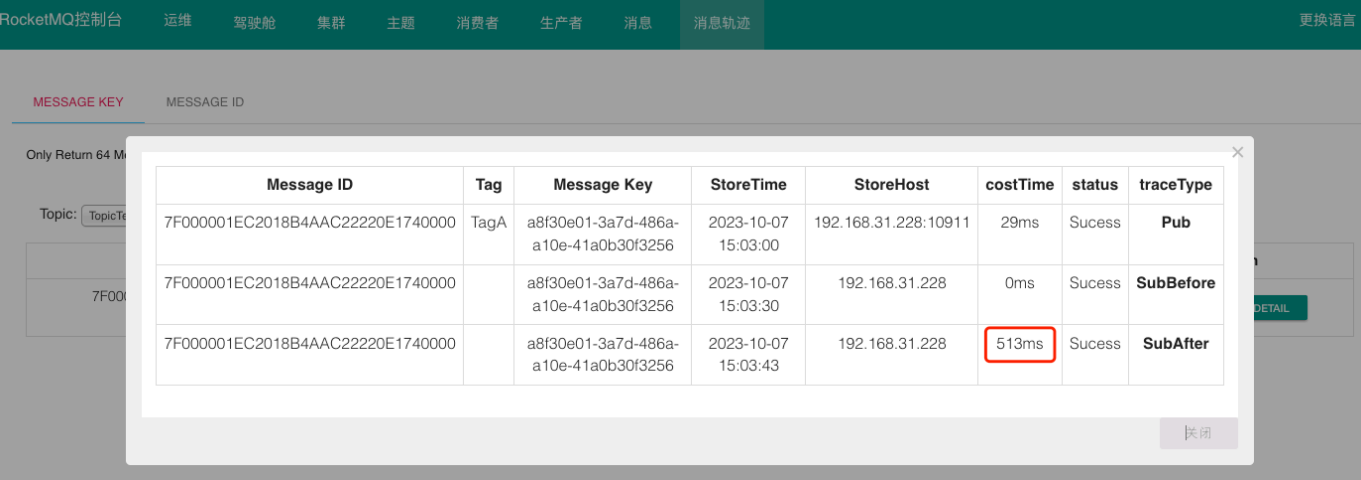The image size is (1361, 480).
Task: Click the 192.168.31.228:10911 store host cell
Action: point(892,223)
